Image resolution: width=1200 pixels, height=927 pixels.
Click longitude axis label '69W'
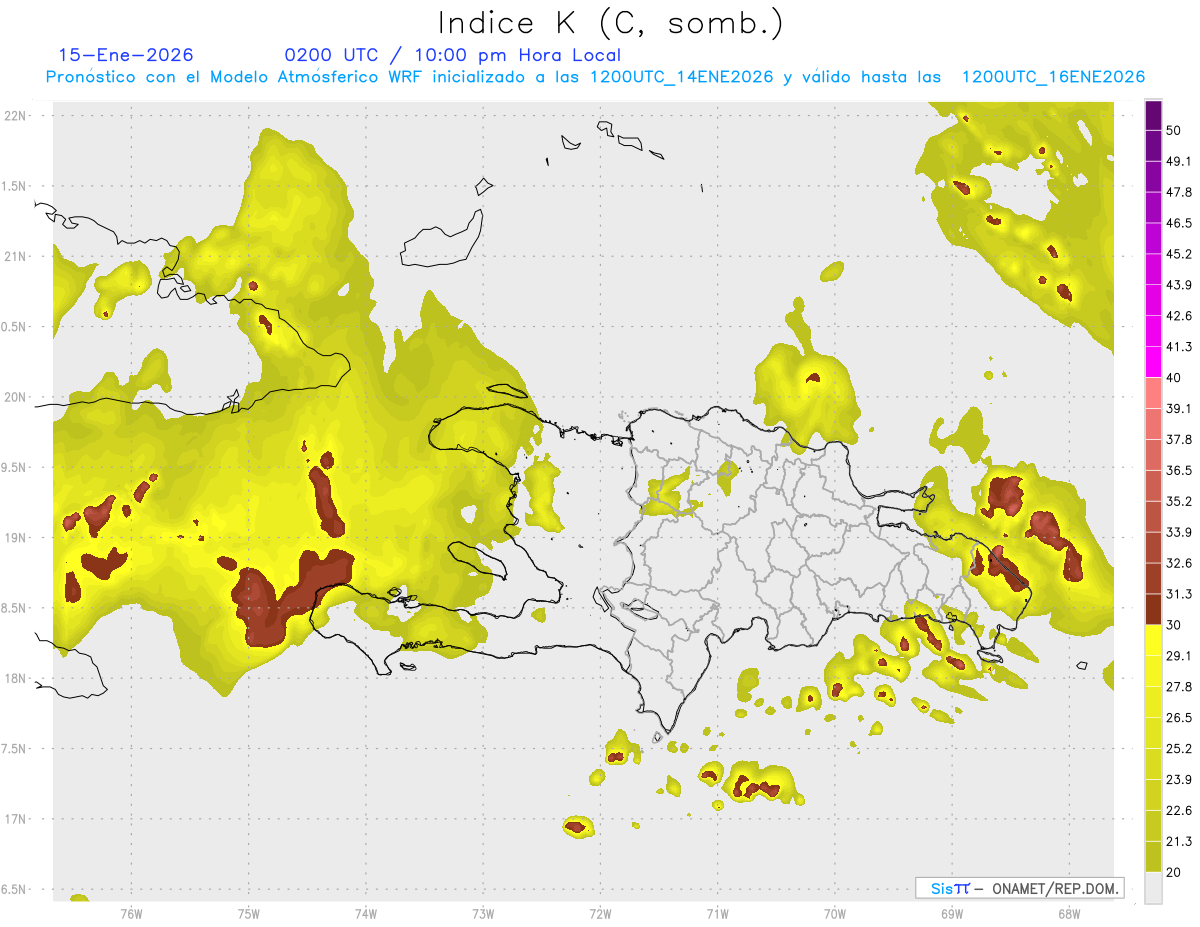(951, 913)
